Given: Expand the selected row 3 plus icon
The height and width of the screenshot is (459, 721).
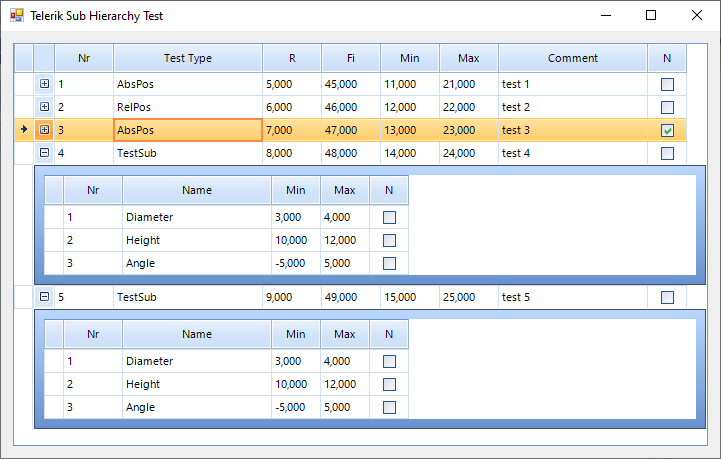Looking at the screenshot, I should point(44,130).
